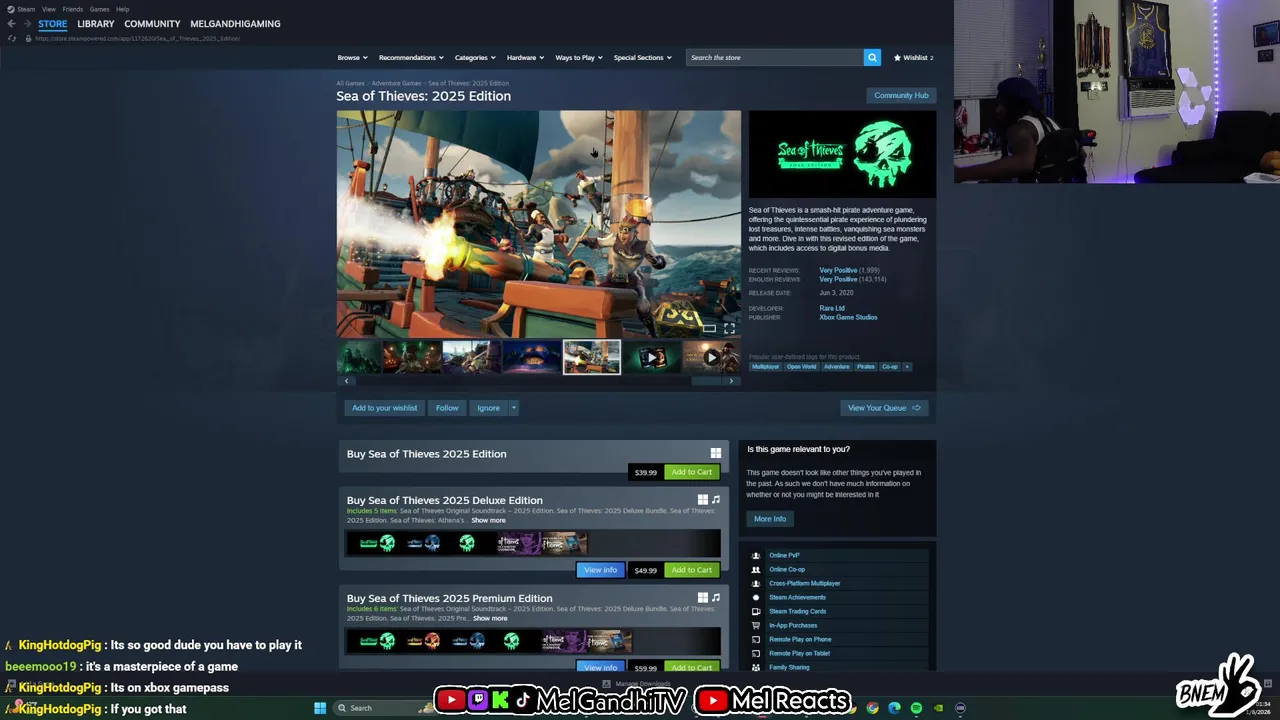Switch to the COMMUNITY tab
This screenshot has height=720, width=1280.
click(x=152, y=24)
